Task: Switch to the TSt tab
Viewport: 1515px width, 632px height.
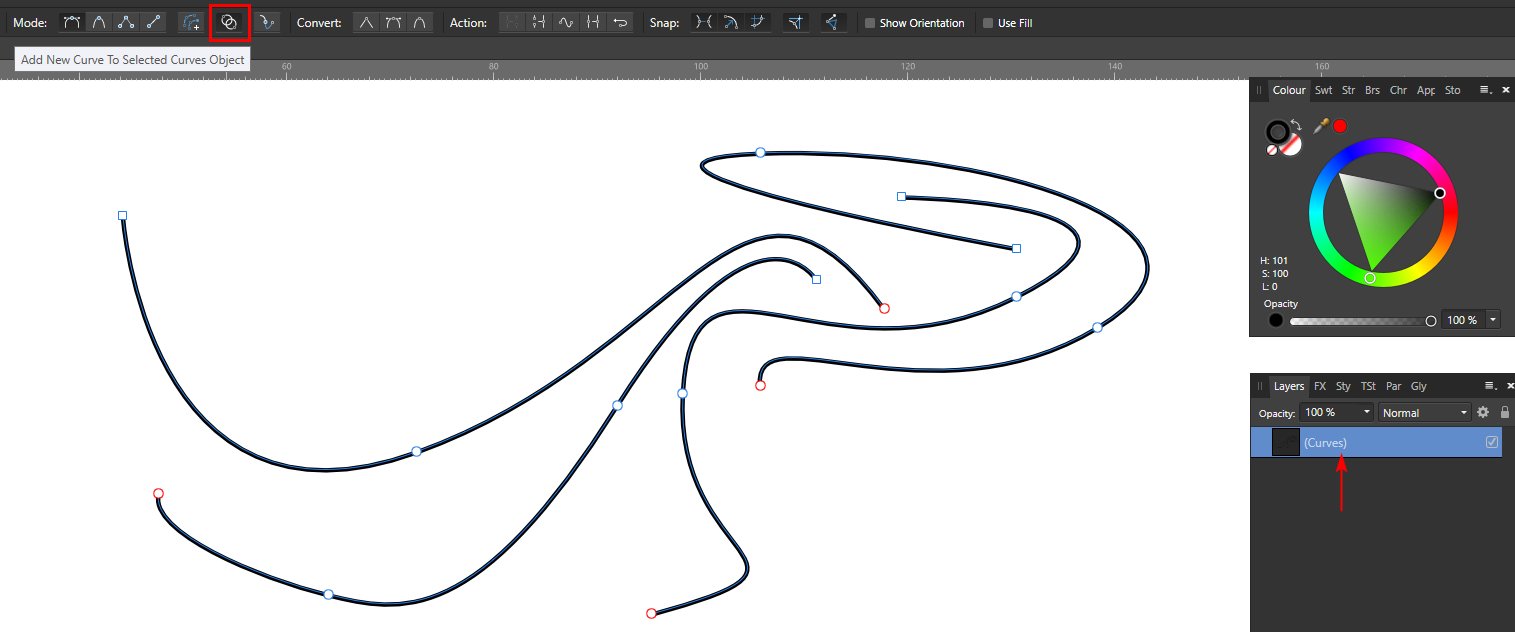Action: pos(1368,386)
